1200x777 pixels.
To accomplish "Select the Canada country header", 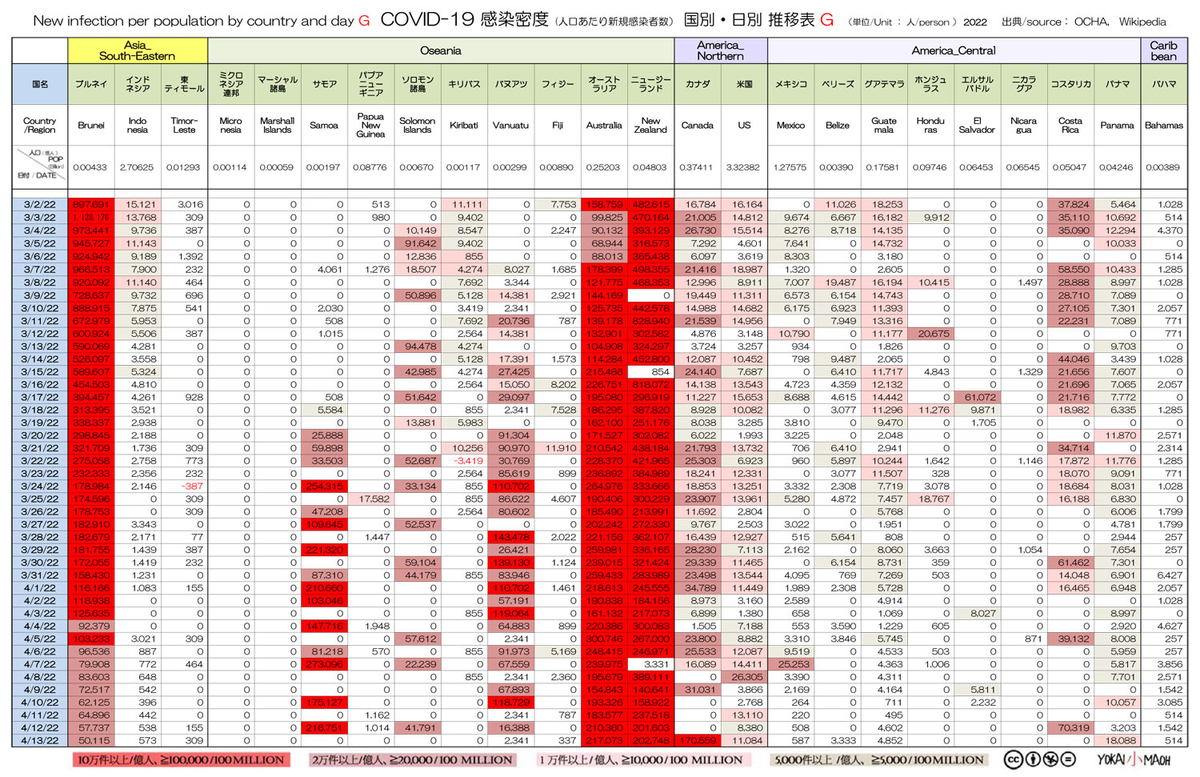I will click(697, 127).
